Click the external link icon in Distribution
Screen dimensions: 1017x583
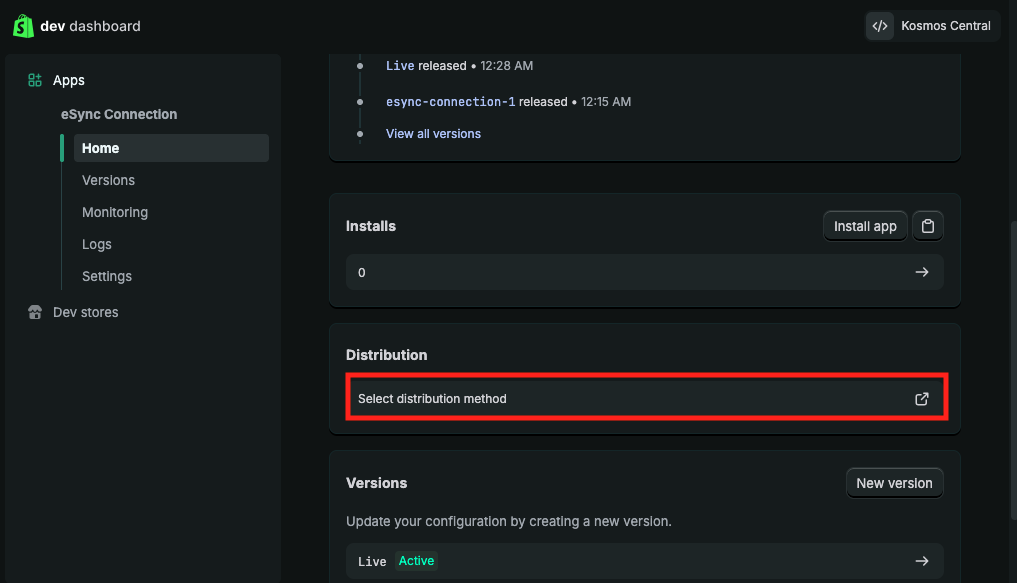click(x=922, y=399)
